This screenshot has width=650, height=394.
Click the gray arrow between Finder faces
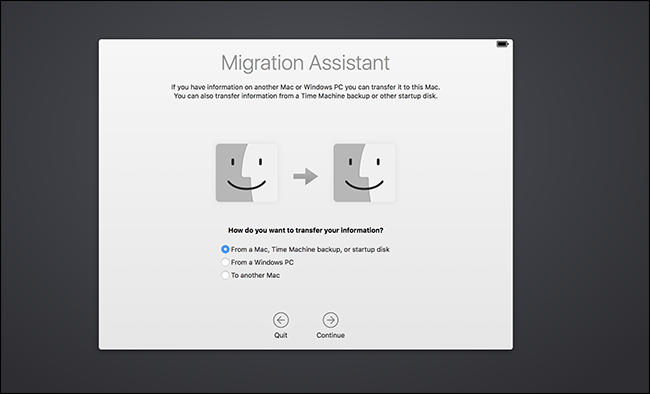point(306,176)
